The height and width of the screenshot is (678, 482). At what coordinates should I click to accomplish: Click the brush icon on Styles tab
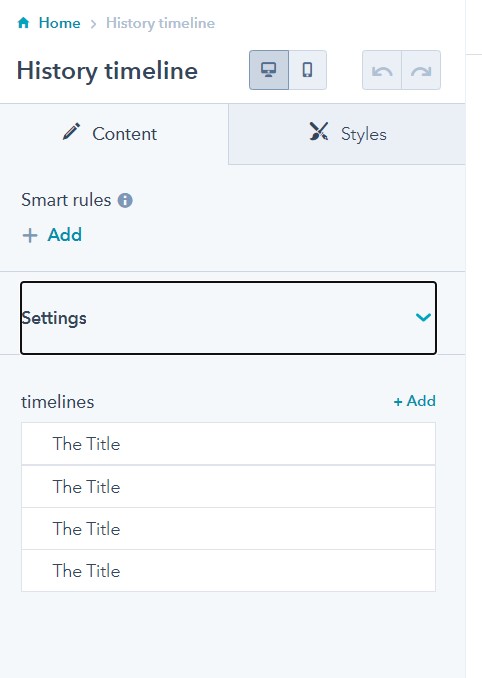[319, 131]
